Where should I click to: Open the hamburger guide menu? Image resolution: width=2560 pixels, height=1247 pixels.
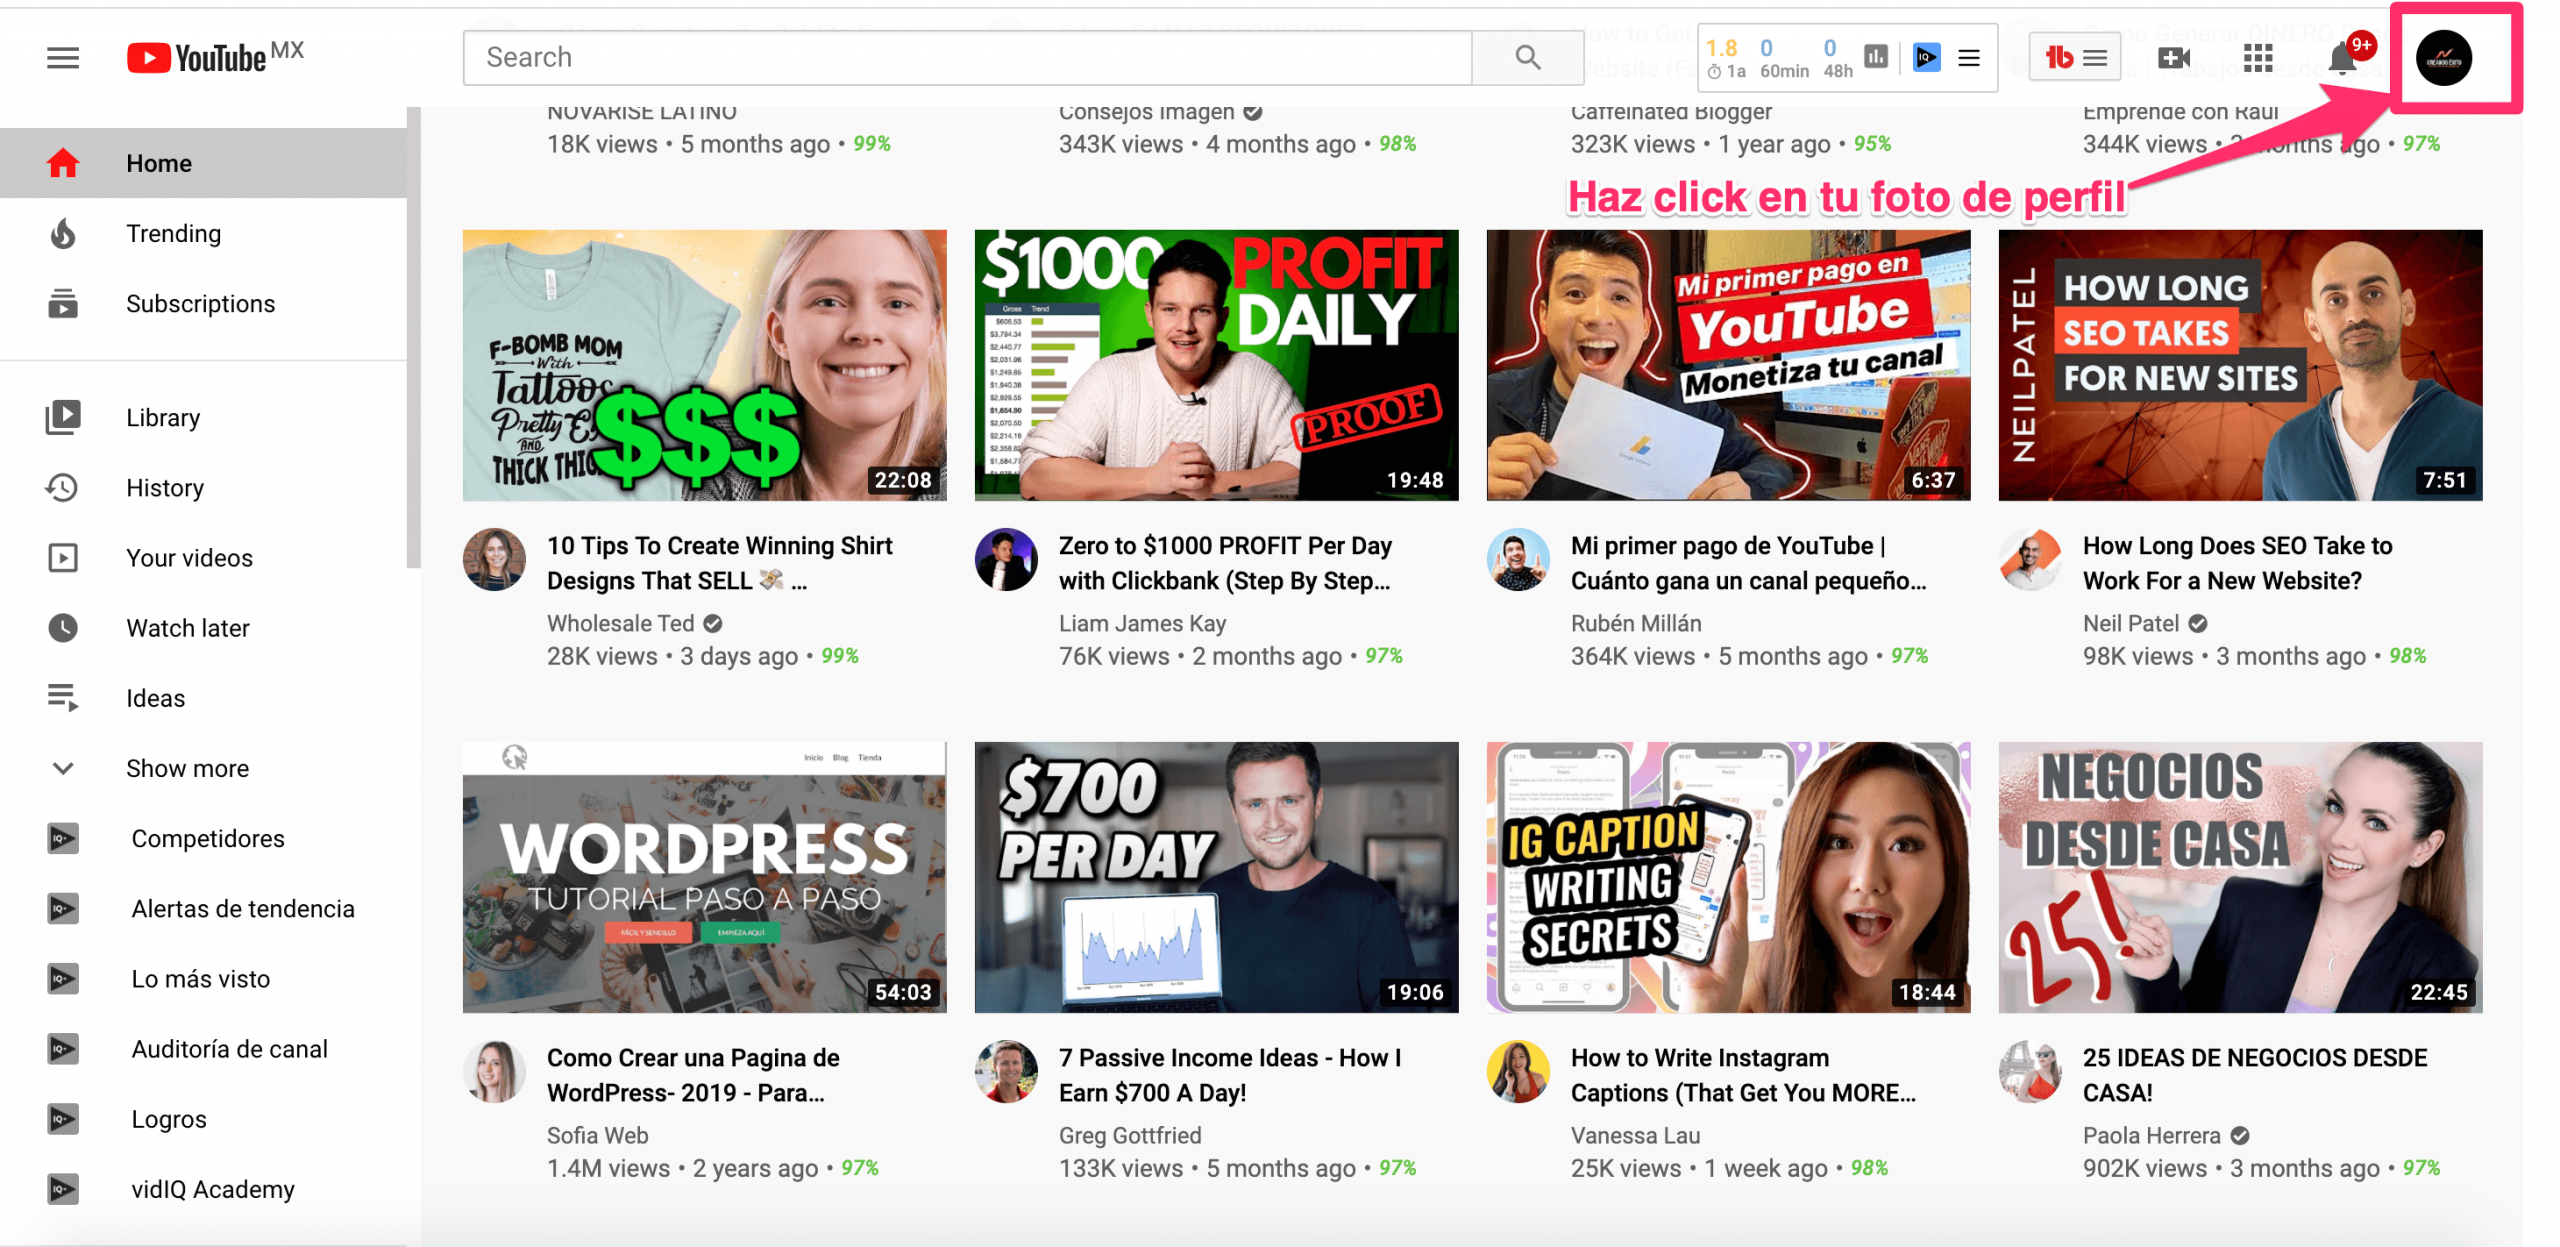(x=63, y=58)
